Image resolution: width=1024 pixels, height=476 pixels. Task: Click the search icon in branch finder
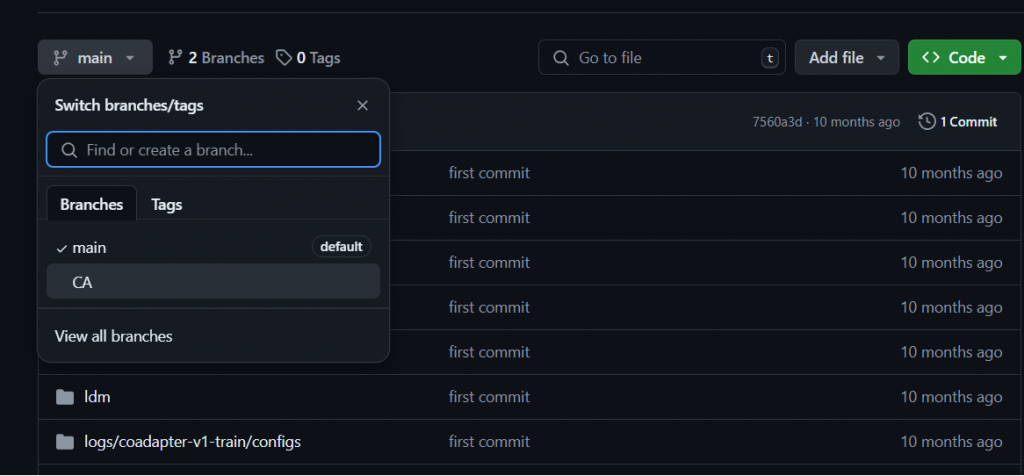[69, 150]
